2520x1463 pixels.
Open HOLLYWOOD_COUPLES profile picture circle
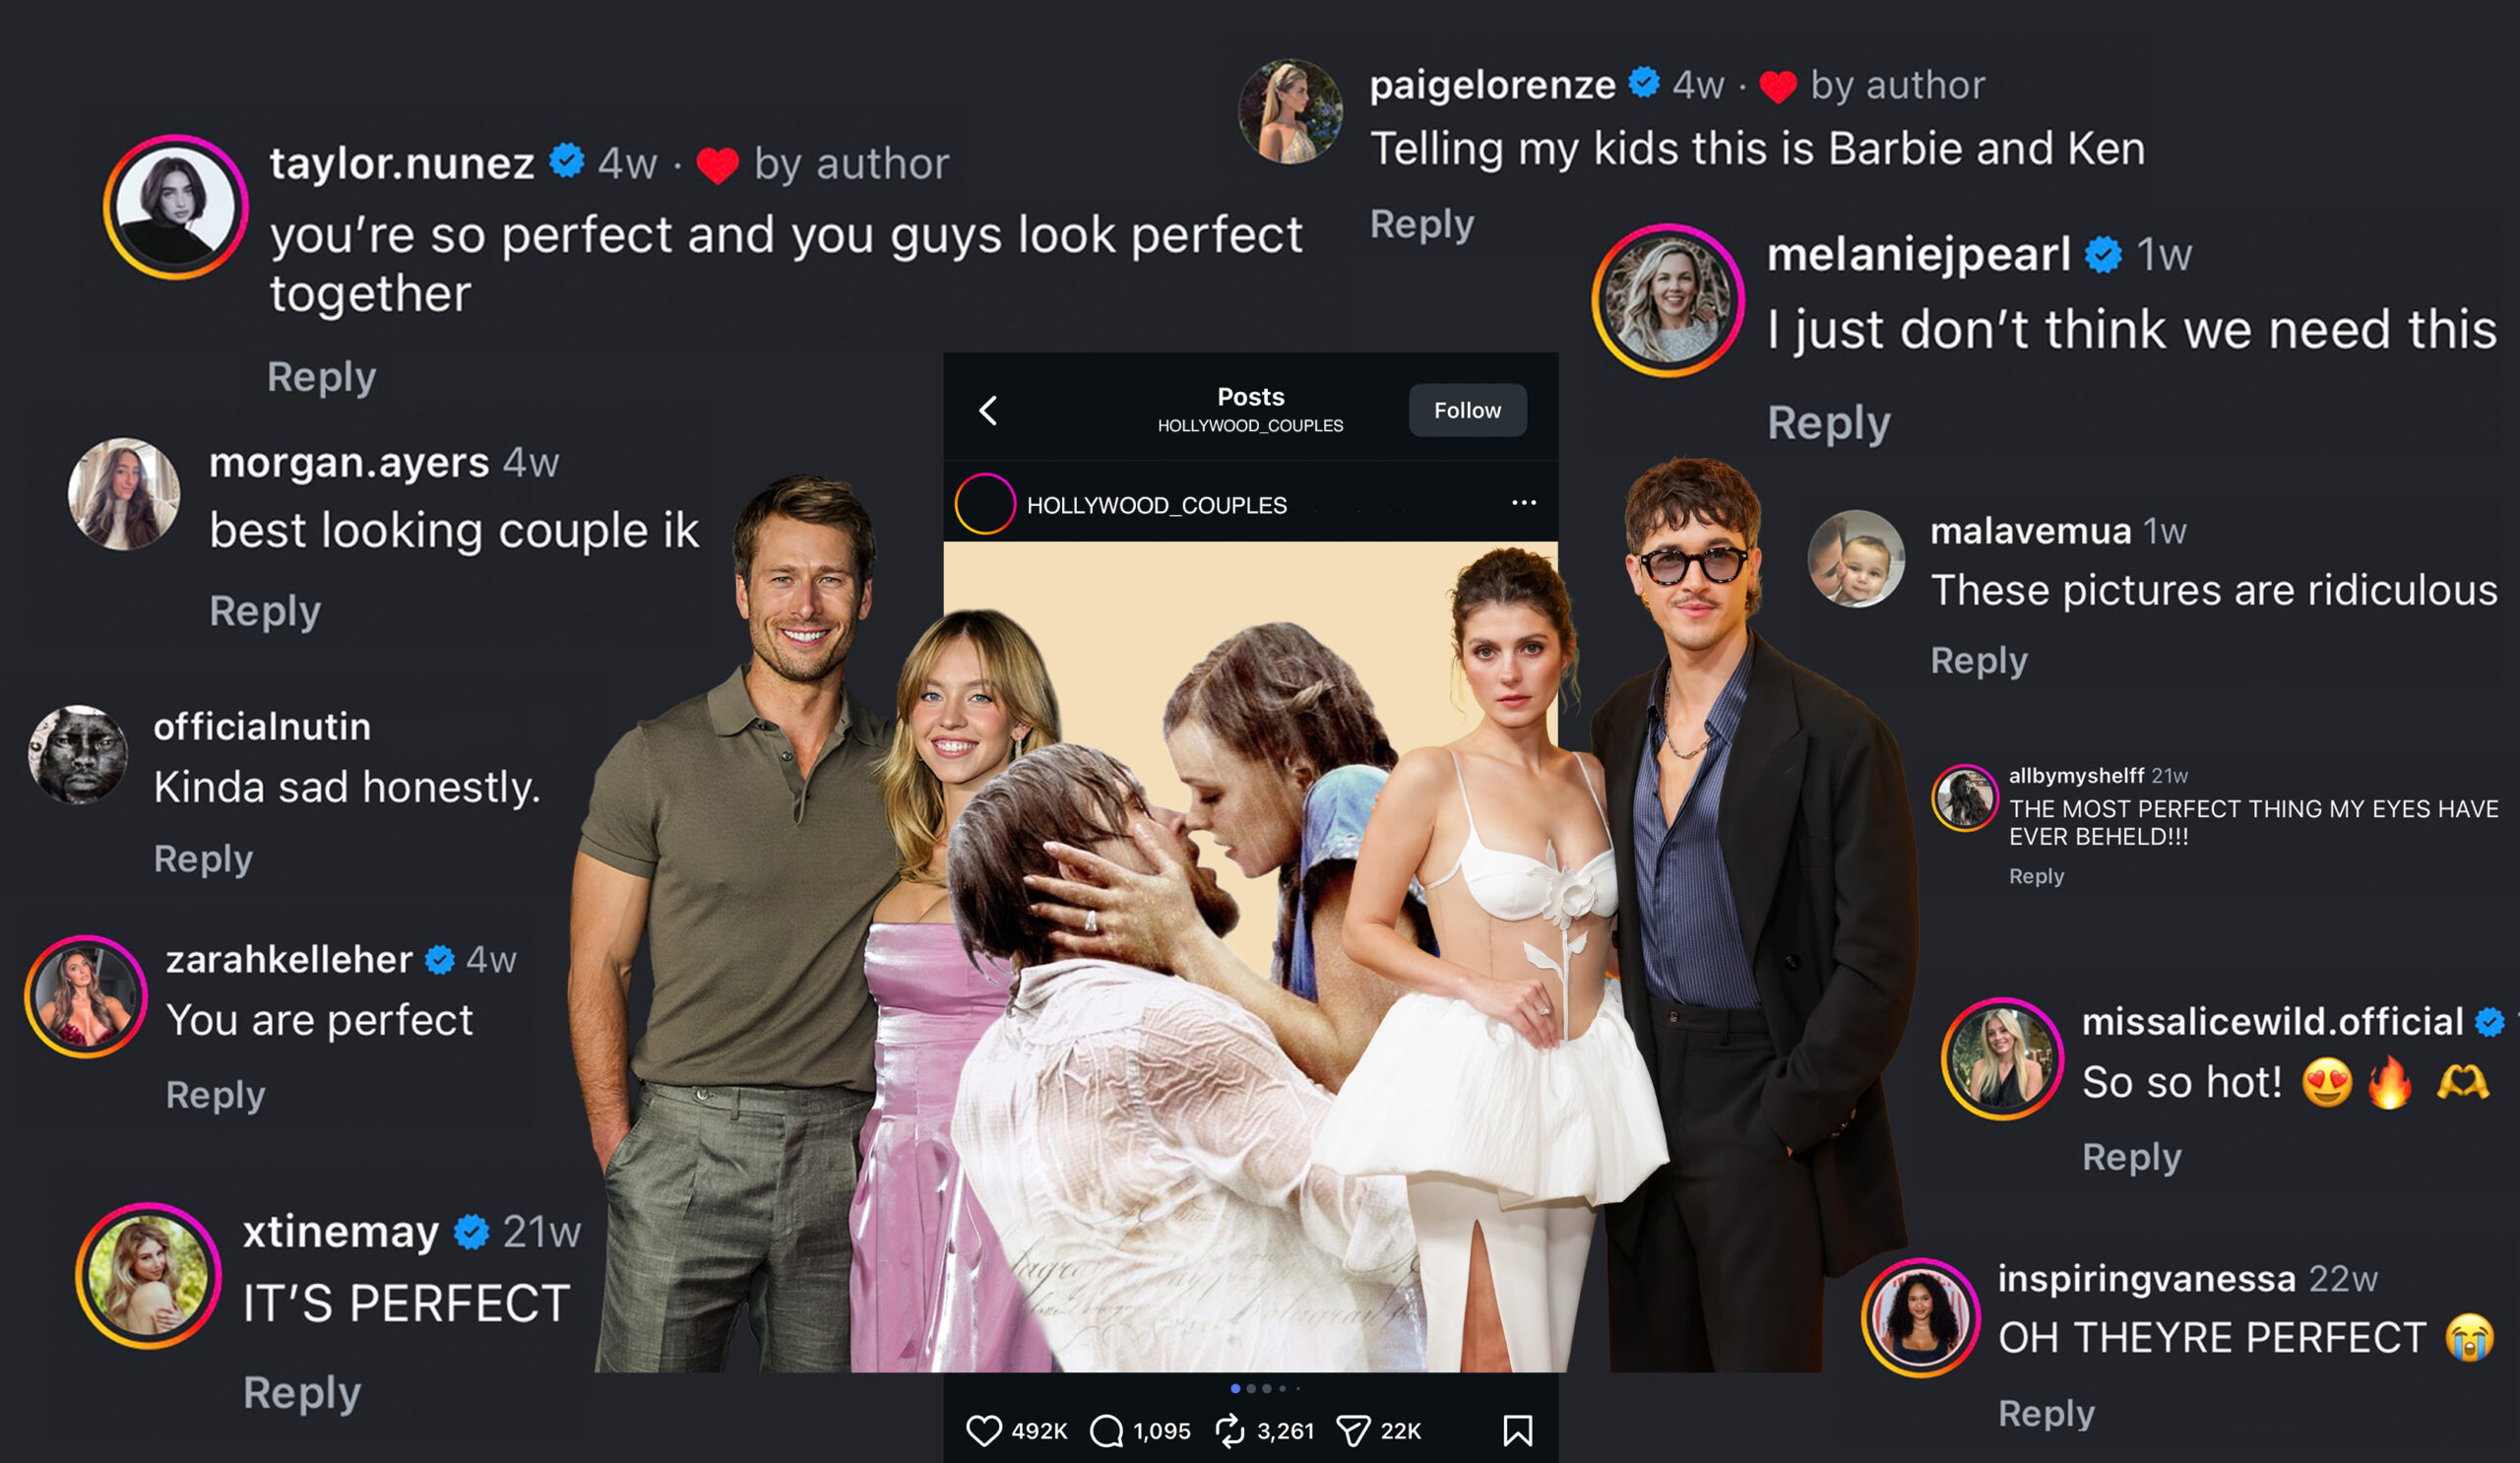985,504
